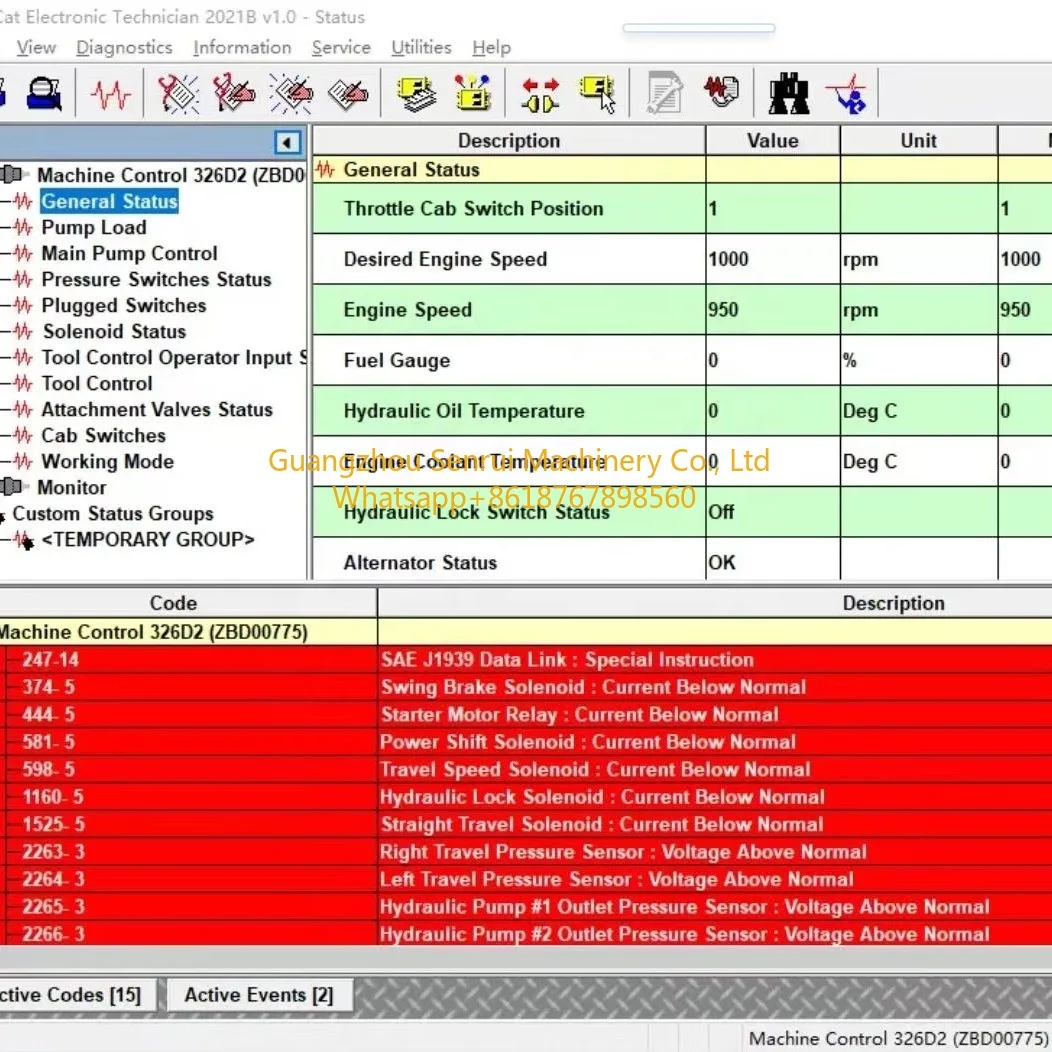Open the Utilities menu
This screenshot has width=1052, height=1052.
[x=421, y=48]
